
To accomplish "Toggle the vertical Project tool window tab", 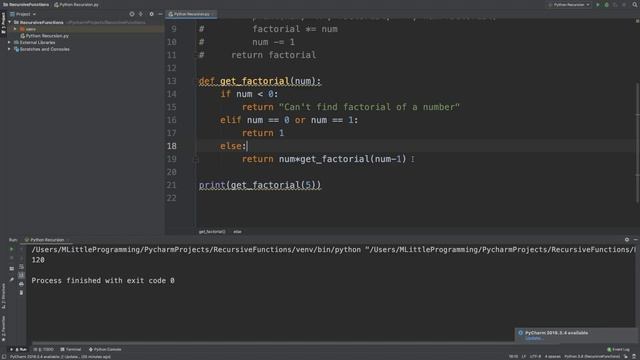I will click(x=3, y=24).
